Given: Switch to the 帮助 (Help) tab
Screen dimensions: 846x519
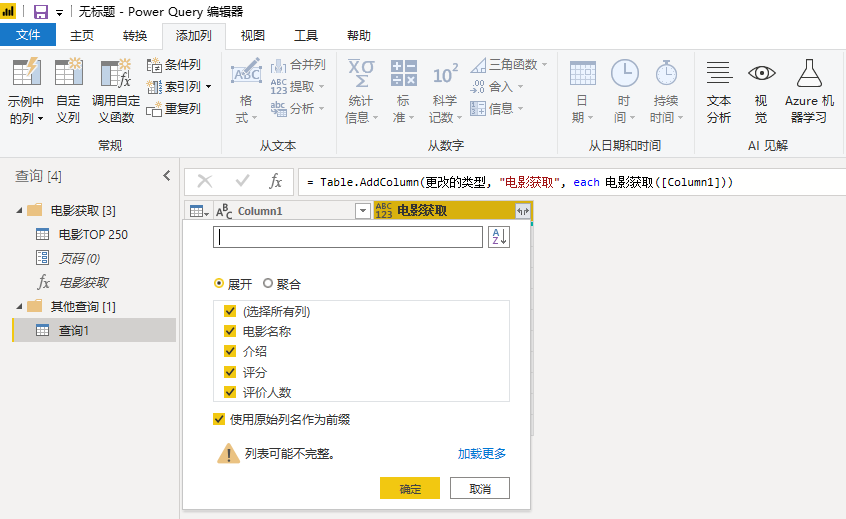Looking at the screenshot, I should click(359, 36).
